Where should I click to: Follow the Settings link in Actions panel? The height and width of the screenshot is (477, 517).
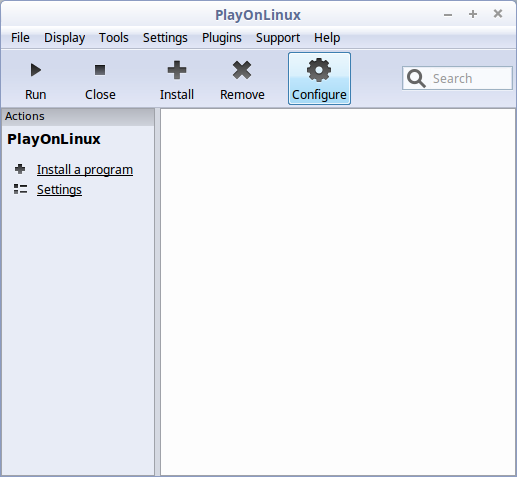click(59, 190)
